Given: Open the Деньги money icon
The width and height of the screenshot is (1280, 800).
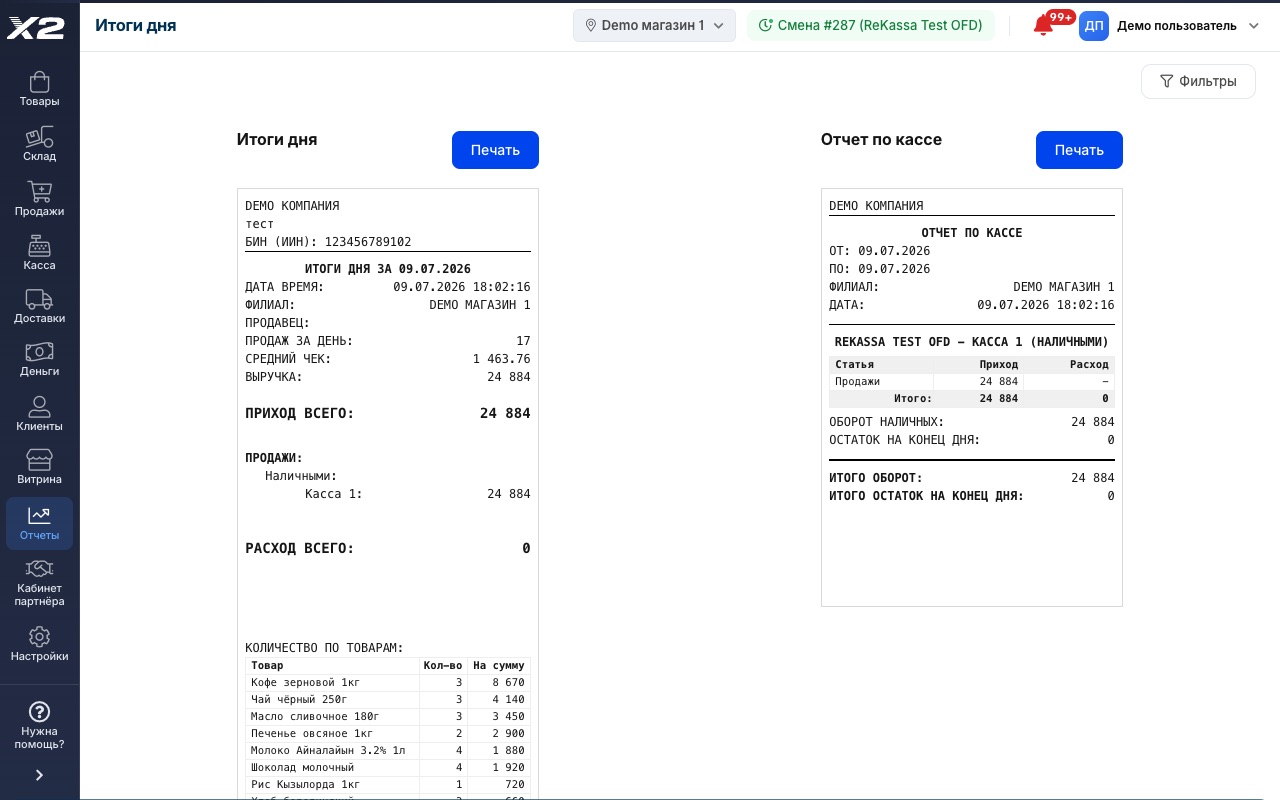Looking at the screenshot, I should coord(39,352).
